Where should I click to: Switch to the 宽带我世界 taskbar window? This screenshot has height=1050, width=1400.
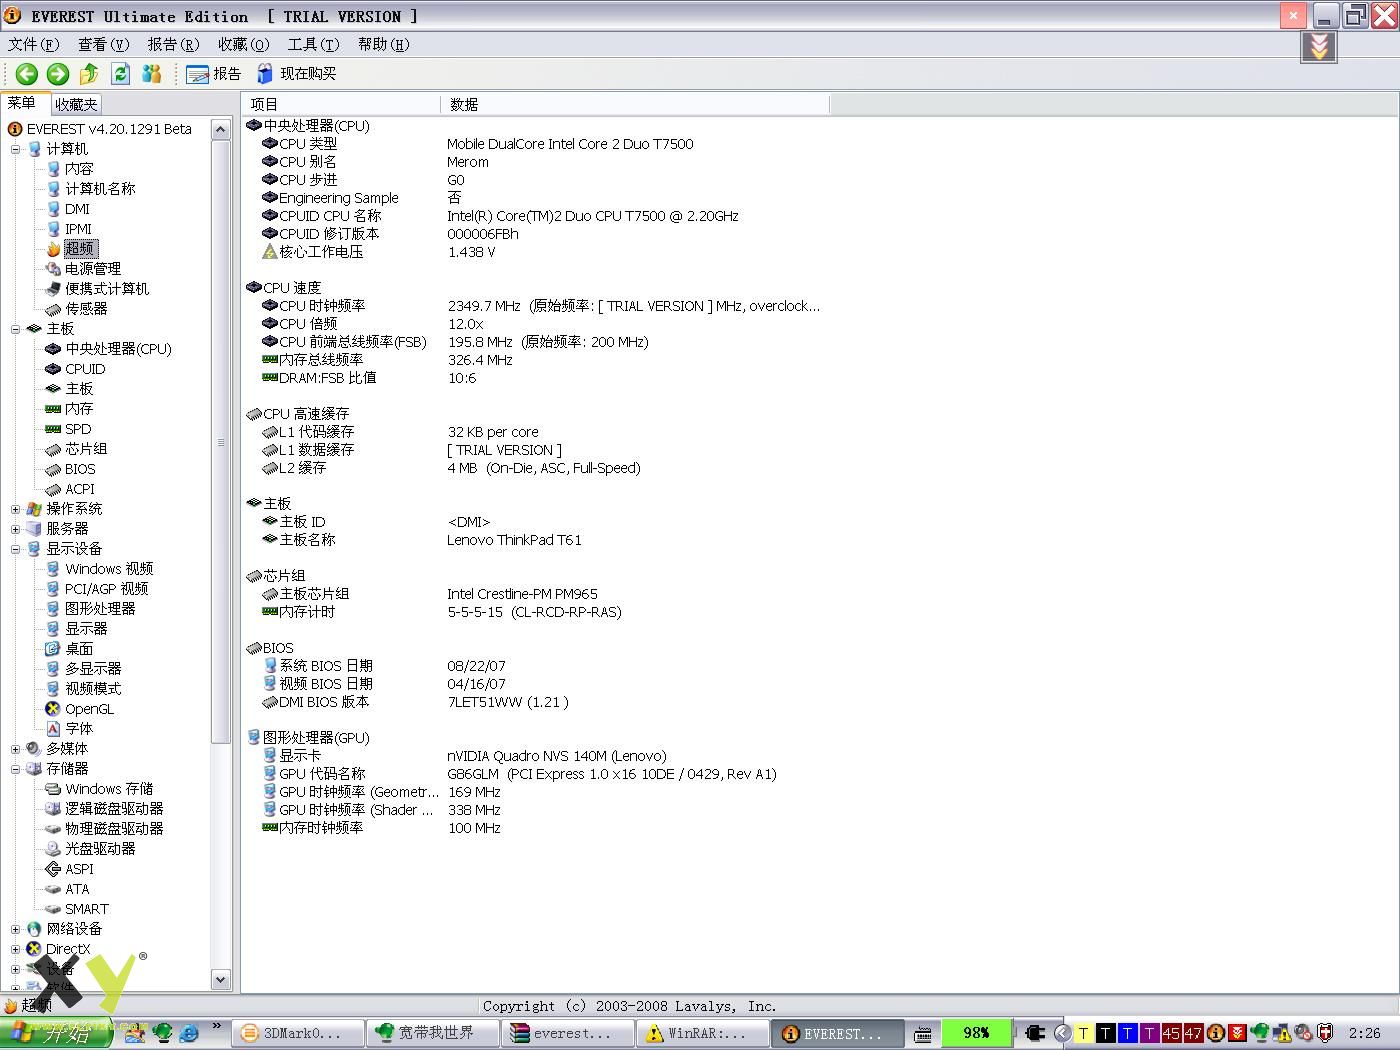click(x=431, y=1033)
